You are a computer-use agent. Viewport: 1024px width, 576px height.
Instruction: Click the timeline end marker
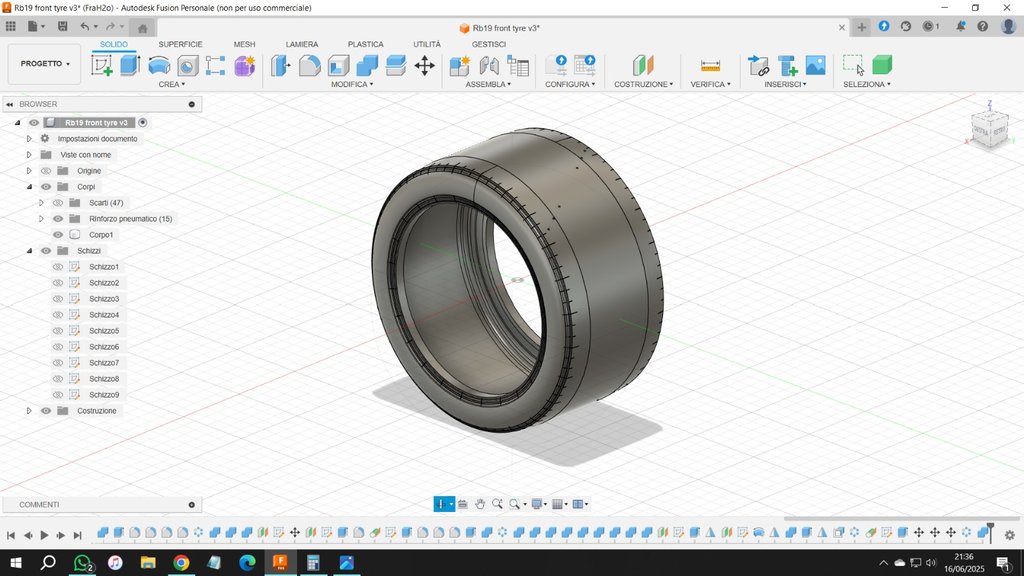[x=990, y=526]
